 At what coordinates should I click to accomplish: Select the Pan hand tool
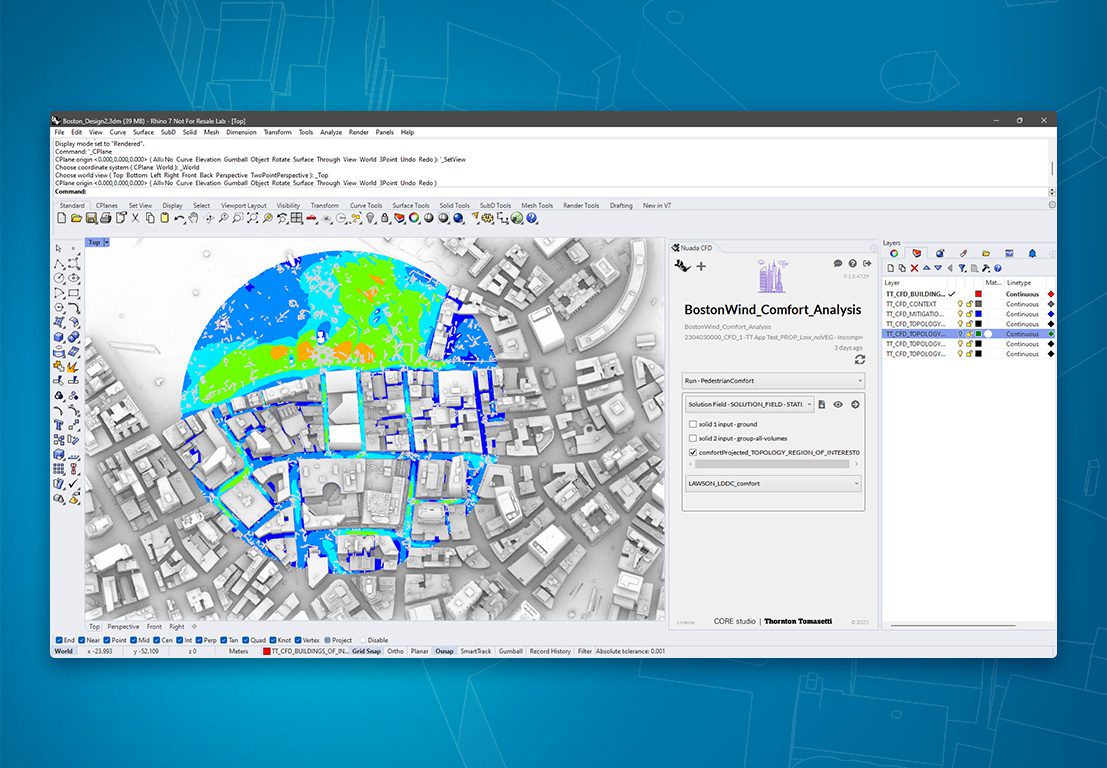tap(193, 219)
